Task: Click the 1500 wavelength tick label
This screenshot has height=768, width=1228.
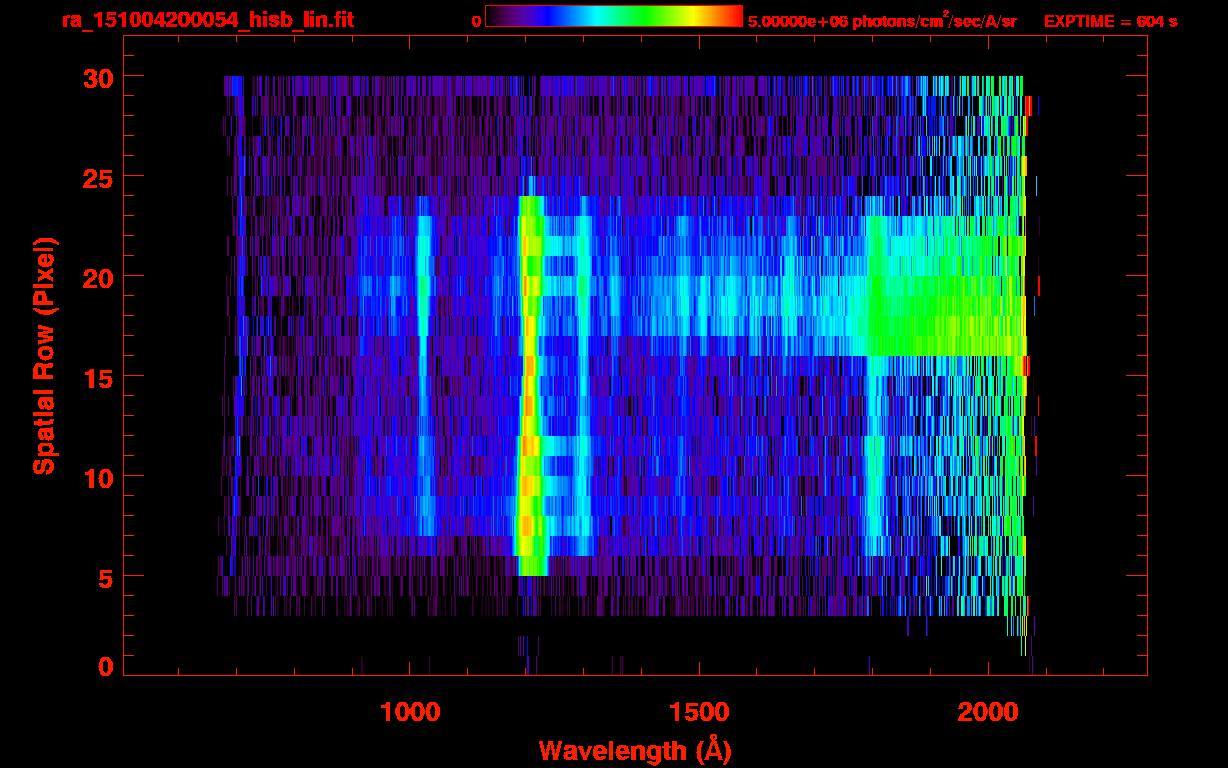Action: click(699, 712)
